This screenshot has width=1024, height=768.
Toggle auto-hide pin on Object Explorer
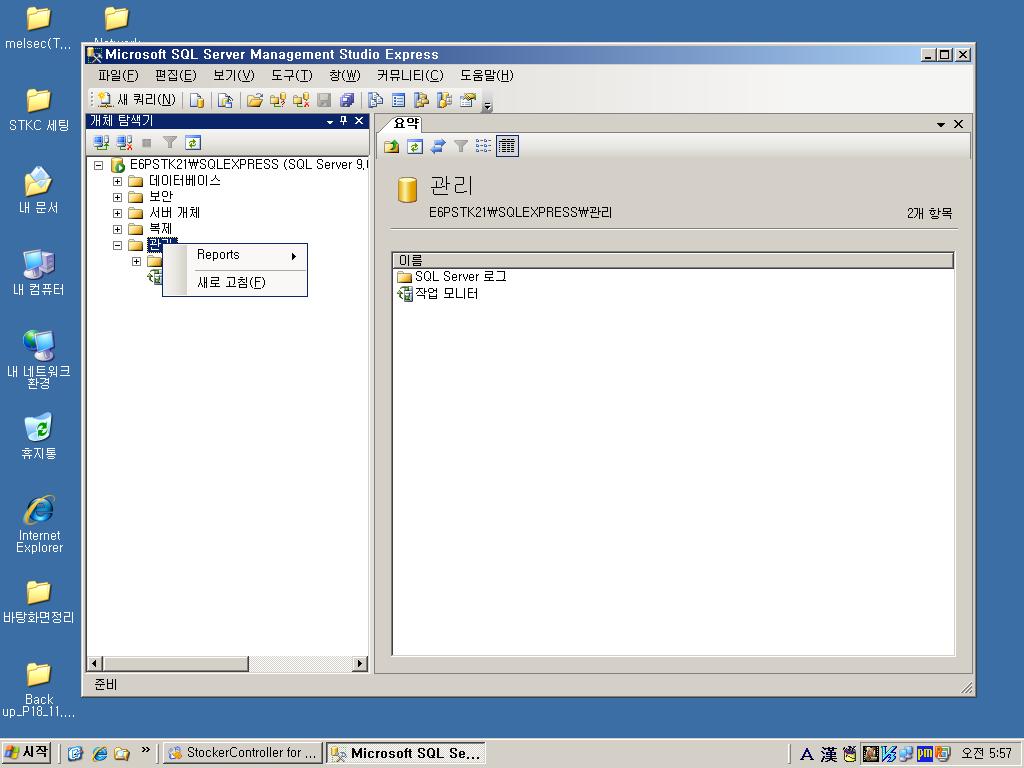pos(344,121)
